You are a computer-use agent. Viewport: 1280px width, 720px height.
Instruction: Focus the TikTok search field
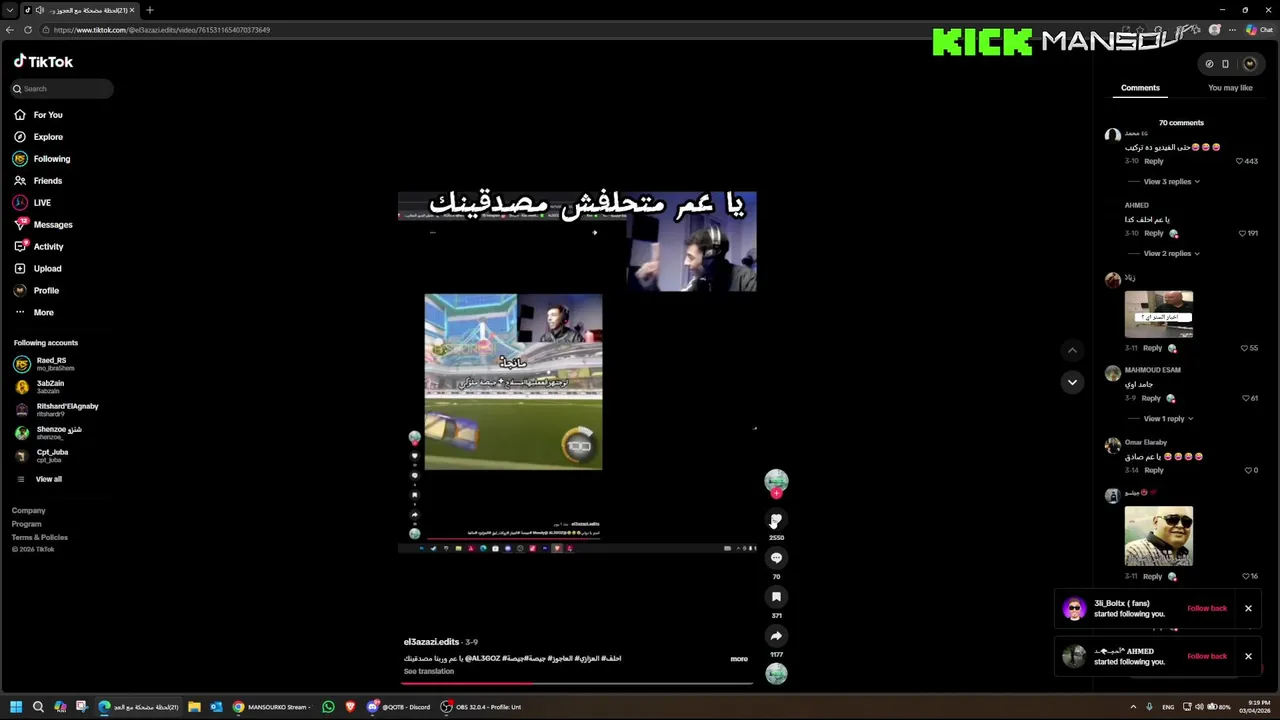point(62,89)
